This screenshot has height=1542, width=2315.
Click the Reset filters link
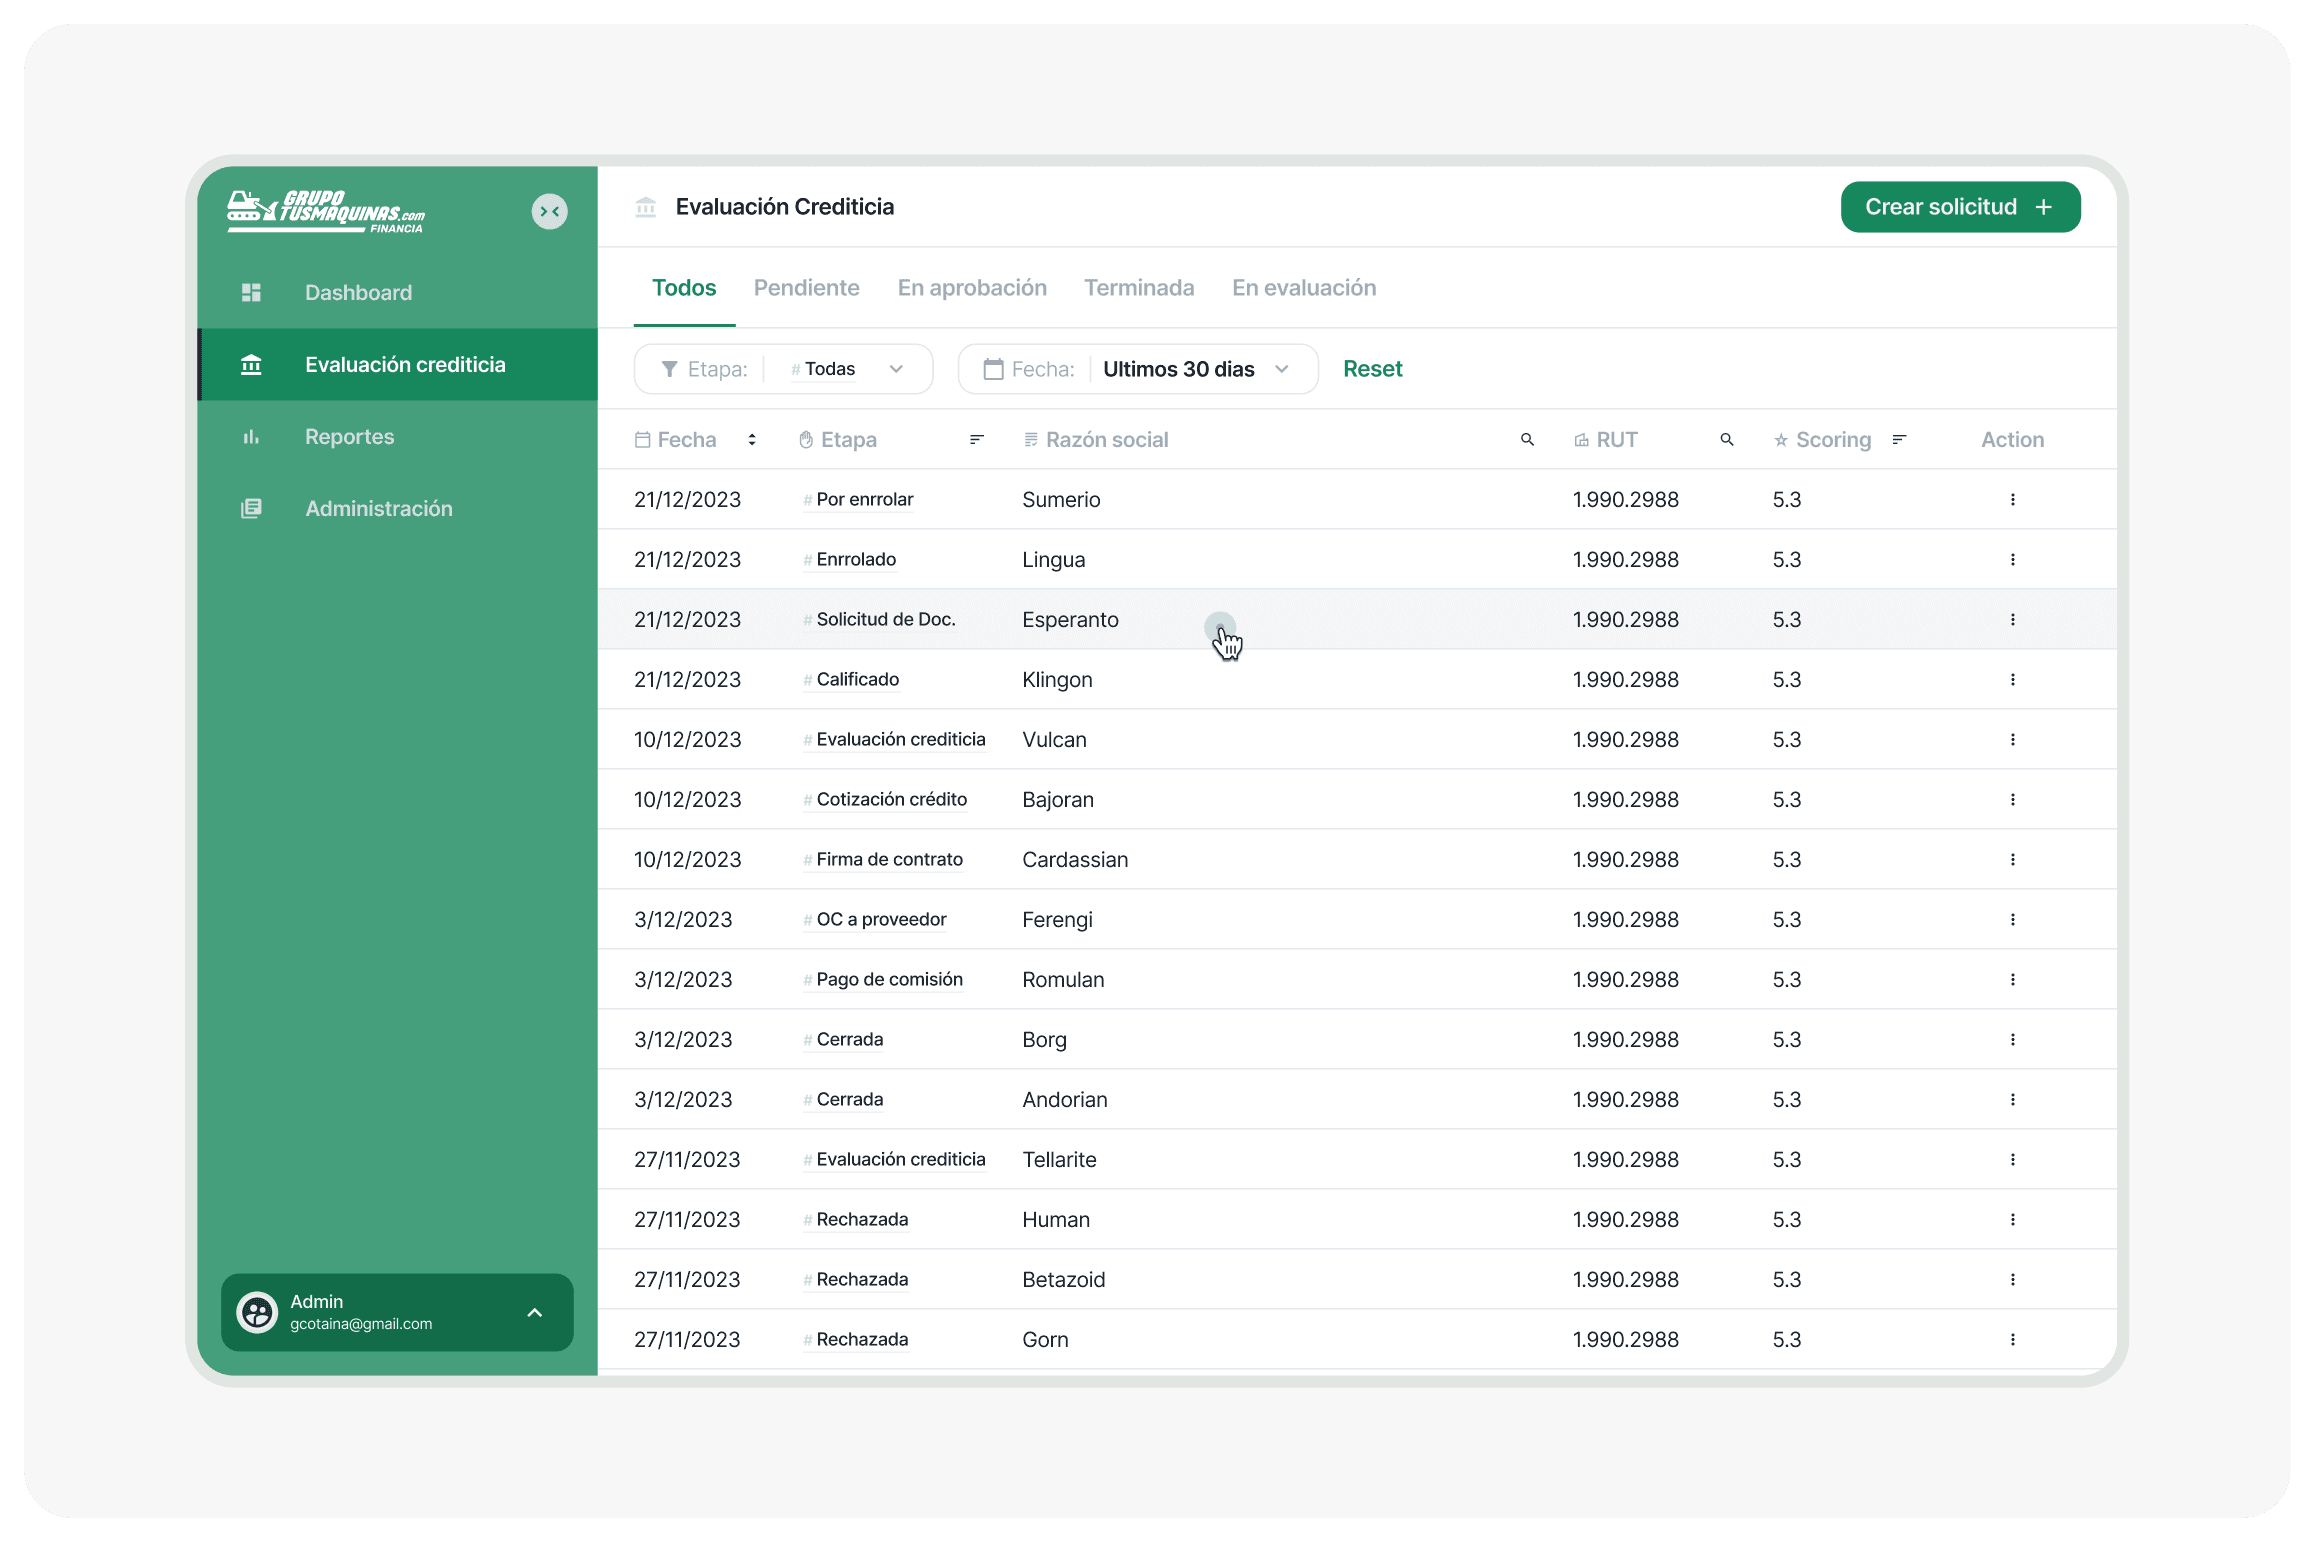1372,369
